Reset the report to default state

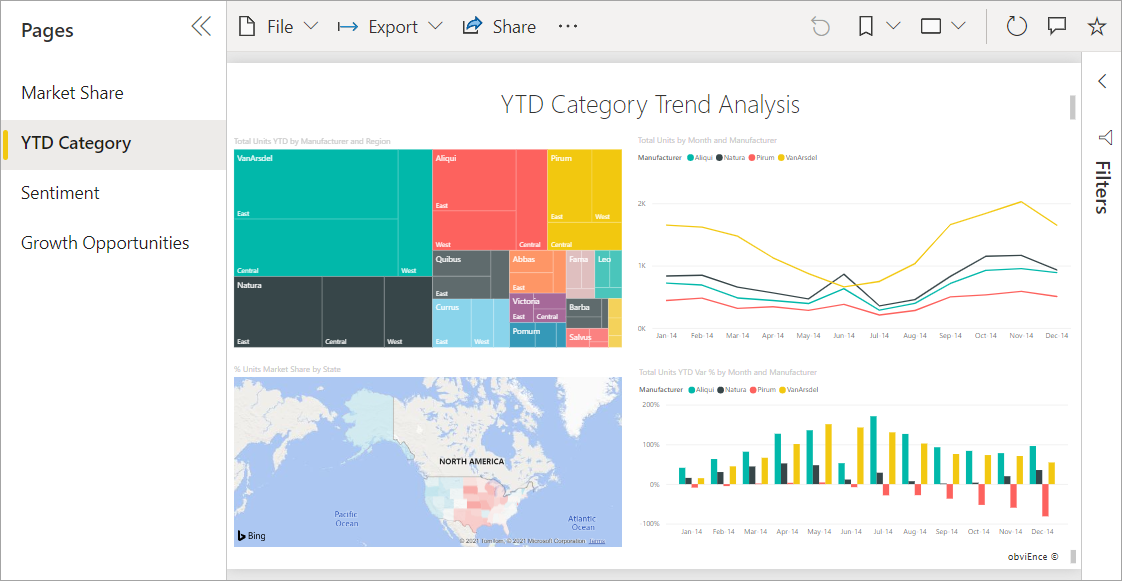pyautogui.click(x=820, y=26)
